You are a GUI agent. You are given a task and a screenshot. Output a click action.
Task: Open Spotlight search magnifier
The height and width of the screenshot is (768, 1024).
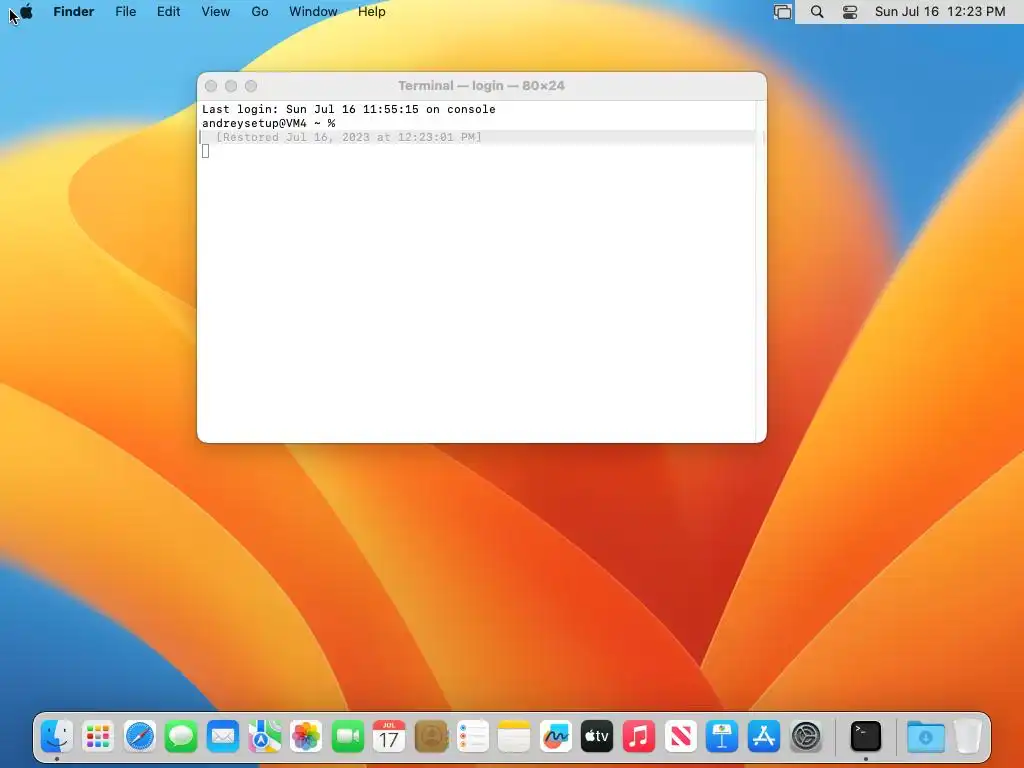(x=817, y=12)
